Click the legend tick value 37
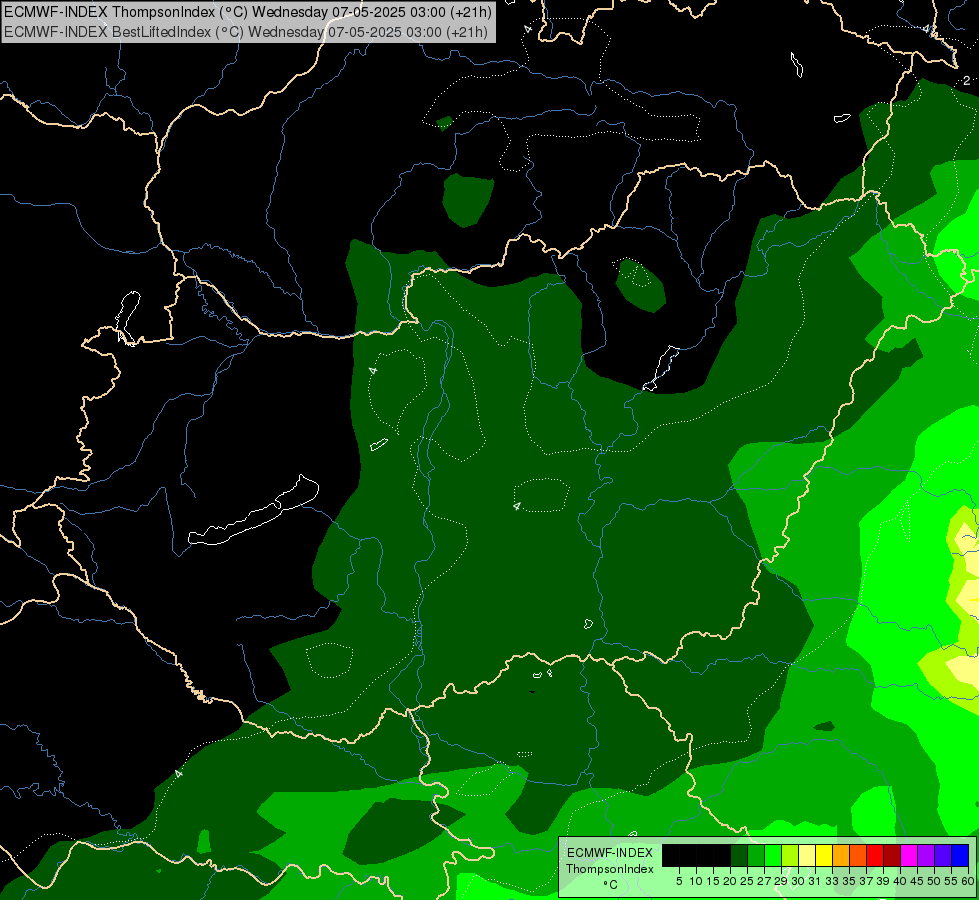The image size is (979, 900). (866, 881)
